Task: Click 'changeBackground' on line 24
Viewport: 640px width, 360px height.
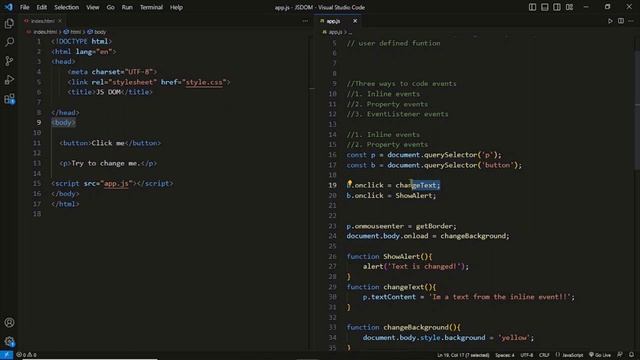Action: [x=473, y=236]
